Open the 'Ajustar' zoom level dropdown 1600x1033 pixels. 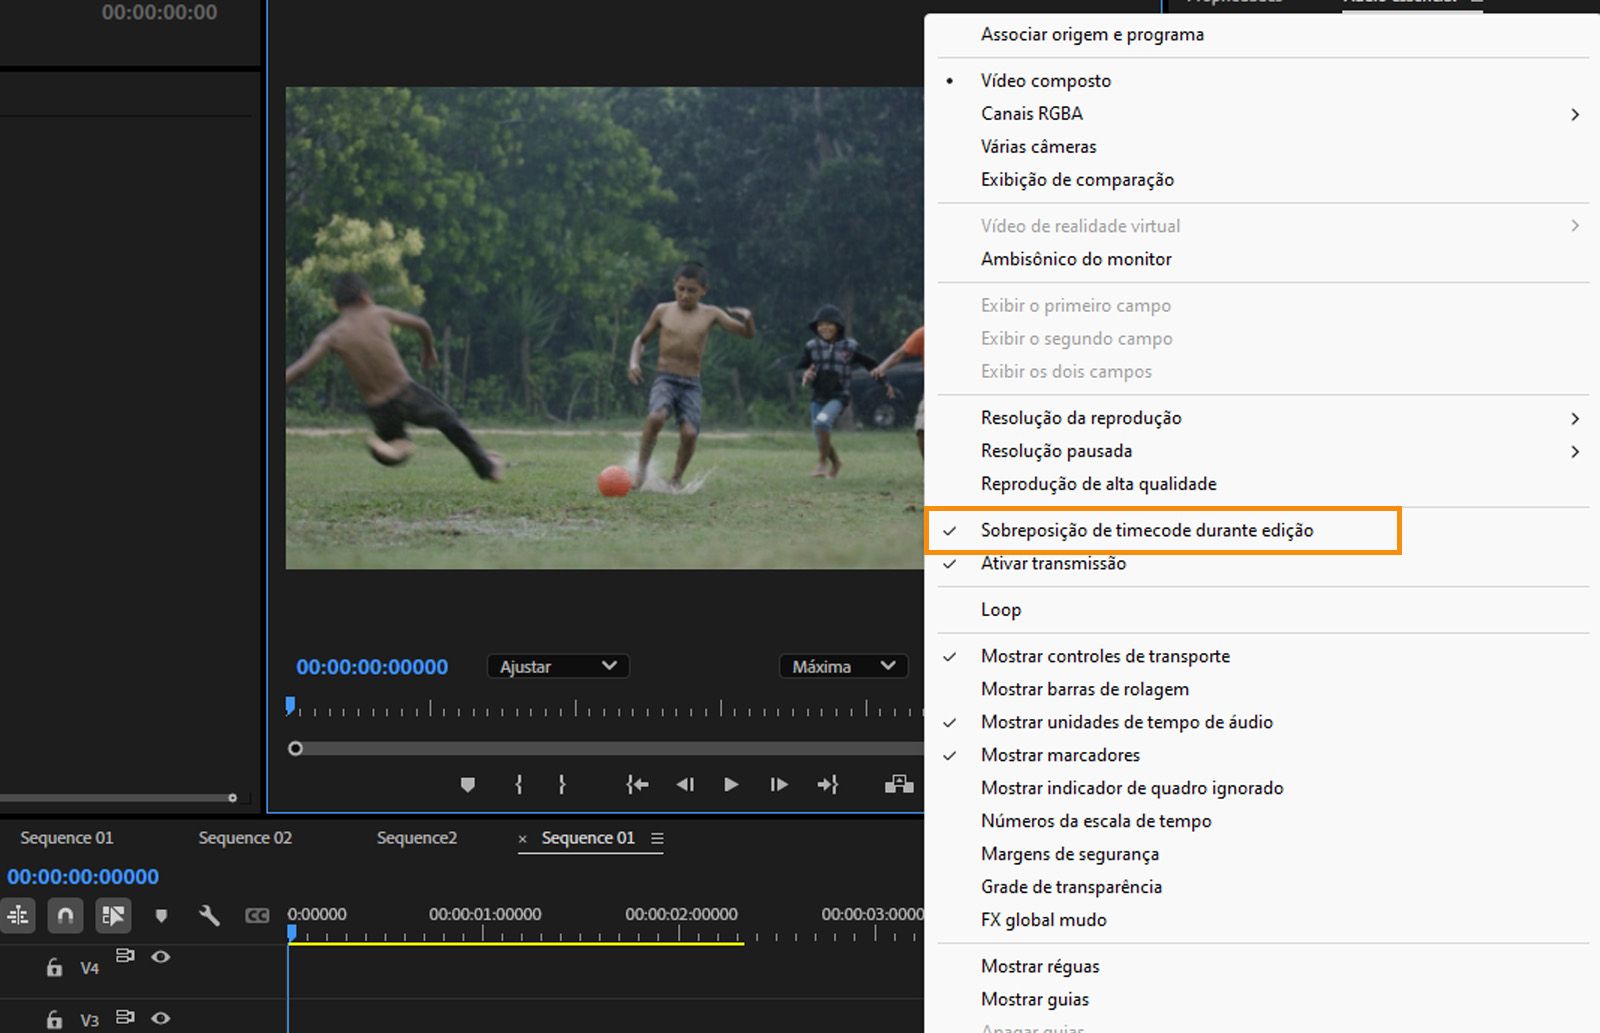557,666
